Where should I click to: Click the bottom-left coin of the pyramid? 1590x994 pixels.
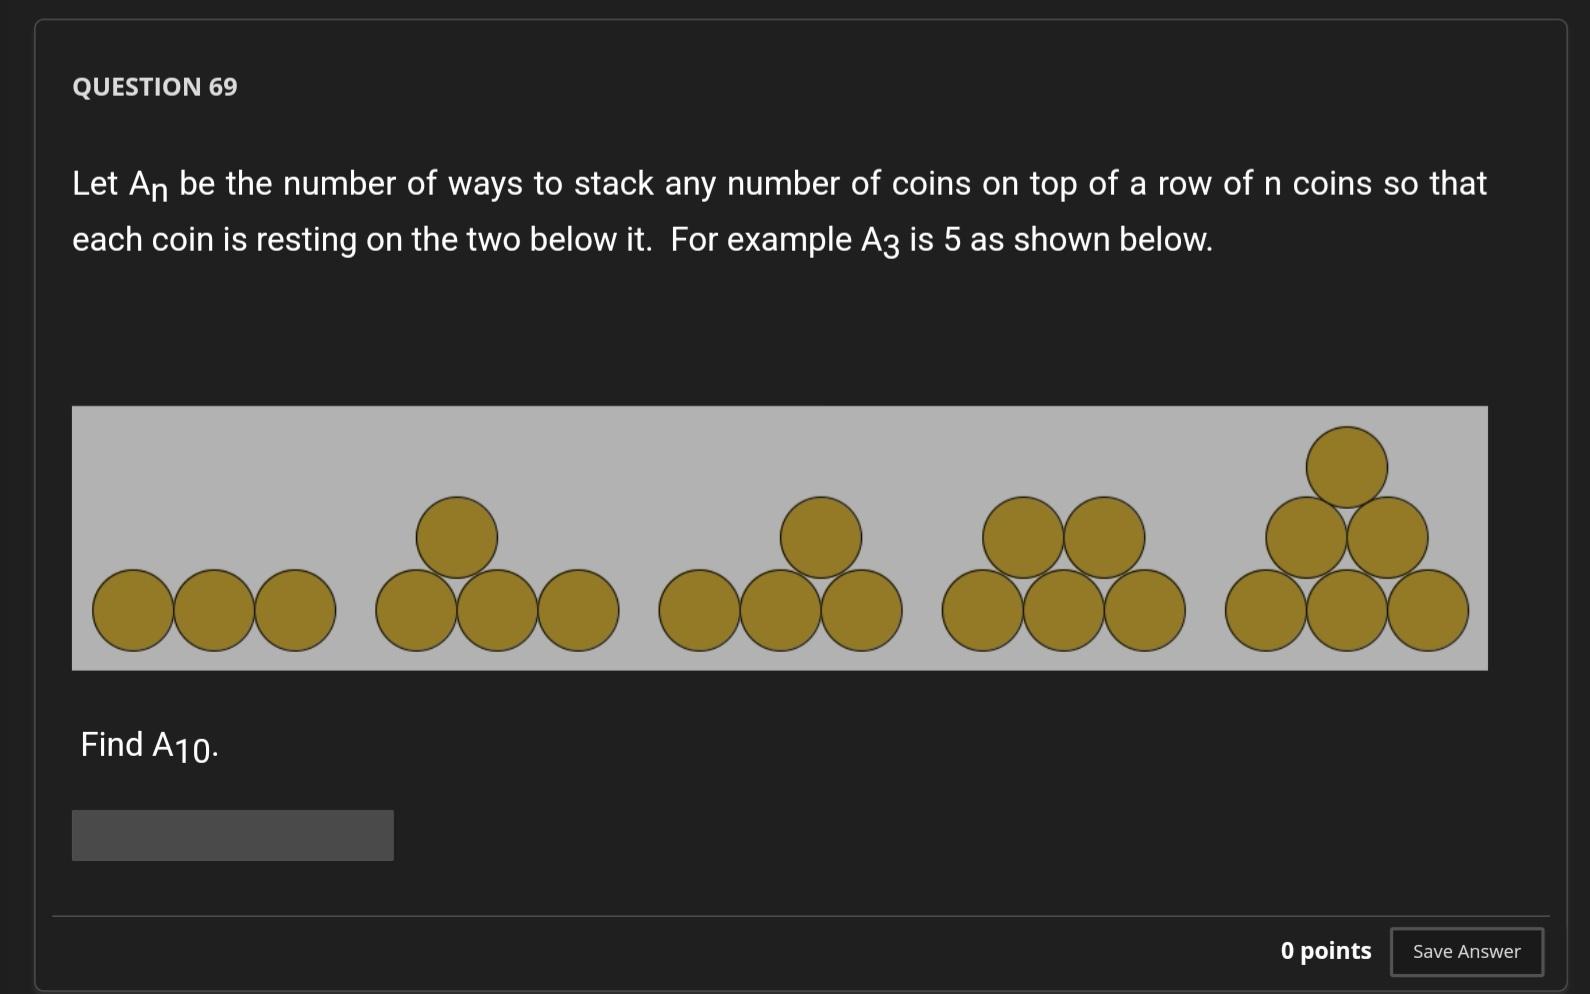point(1263,608)
